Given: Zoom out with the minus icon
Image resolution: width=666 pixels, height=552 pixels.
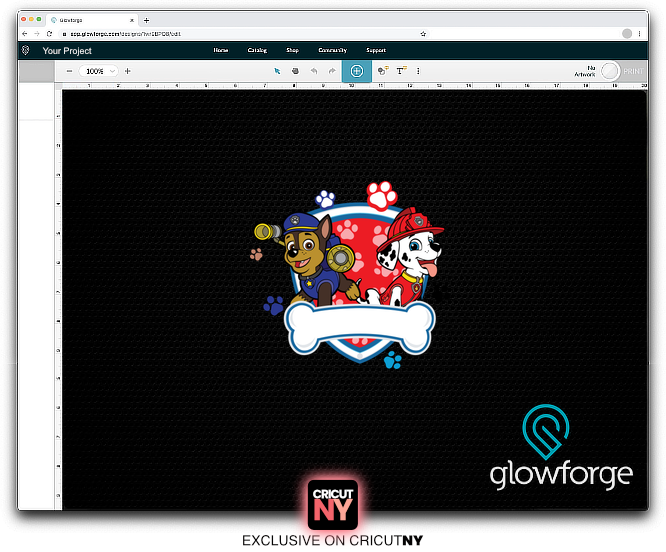Looking at the screenshot, I should point(69,71).
